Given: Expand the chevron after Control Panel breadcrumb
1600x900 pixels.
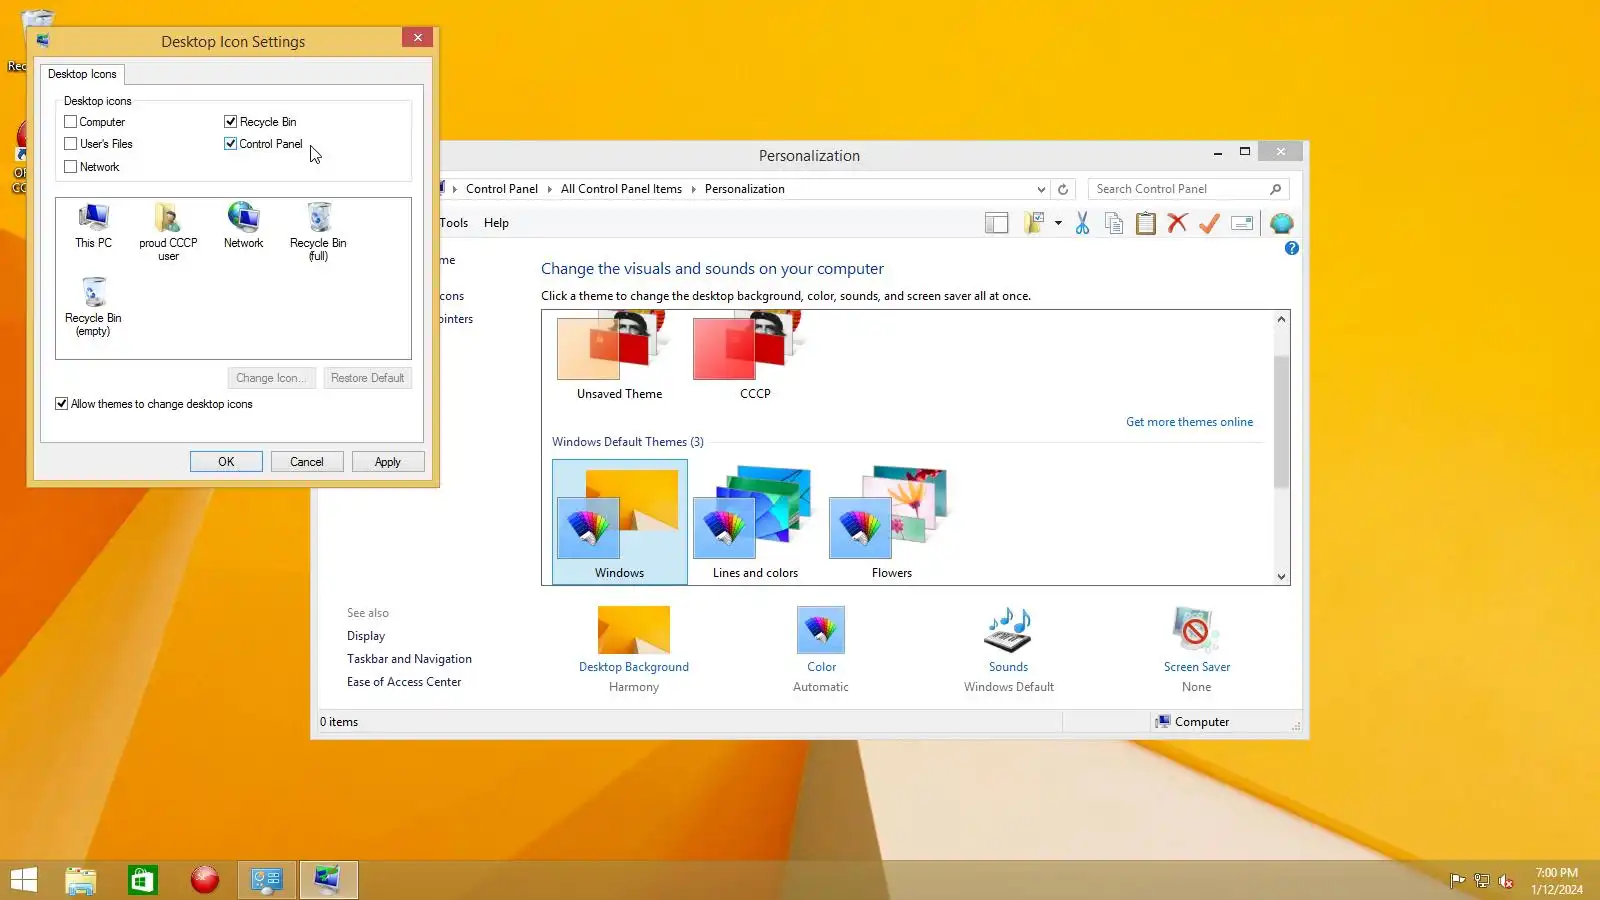Looking at the screenshot, I should (549, 189).
